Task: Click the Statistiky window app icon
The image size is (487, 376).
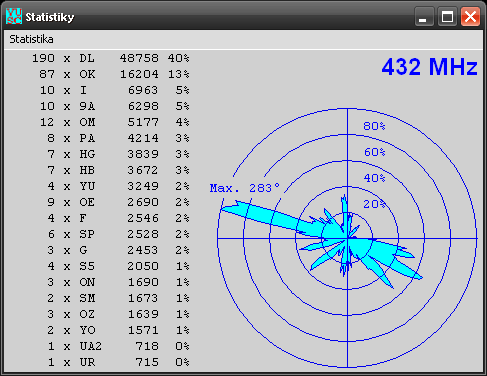Action: [x=14, y=16]
